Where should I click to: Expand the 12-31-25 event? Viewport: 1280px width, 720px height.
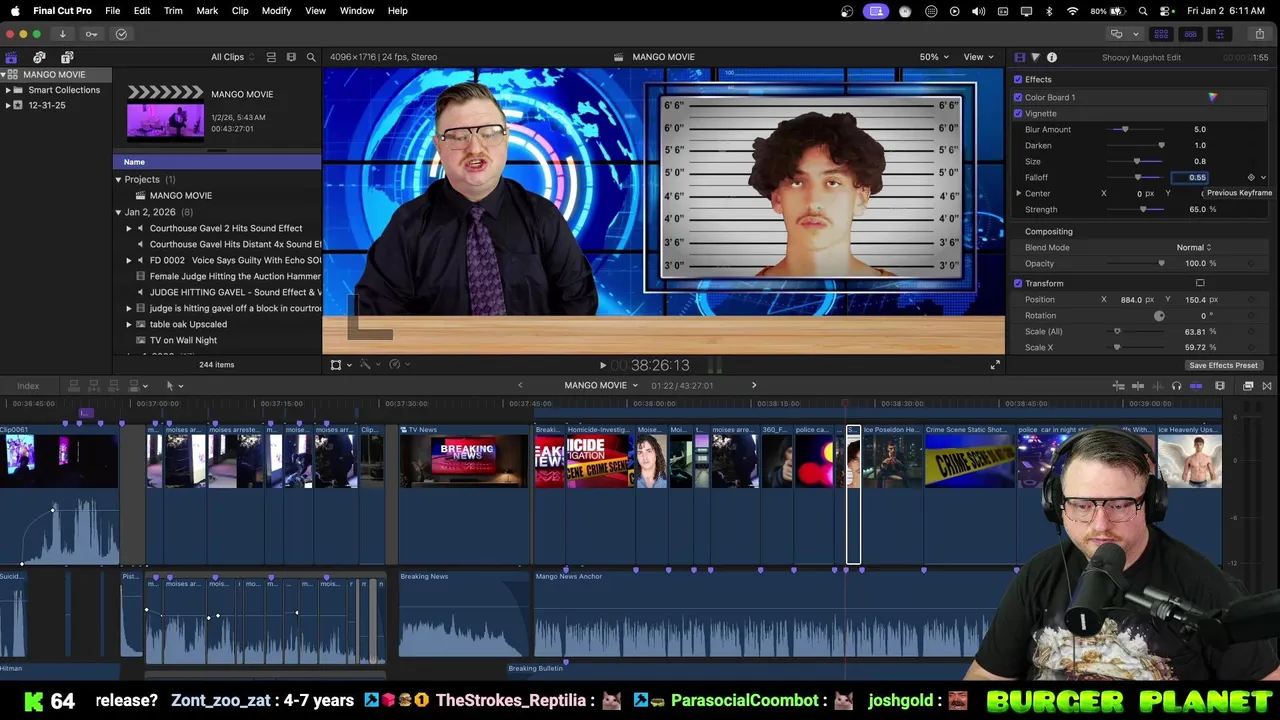[x=8, y=105]
